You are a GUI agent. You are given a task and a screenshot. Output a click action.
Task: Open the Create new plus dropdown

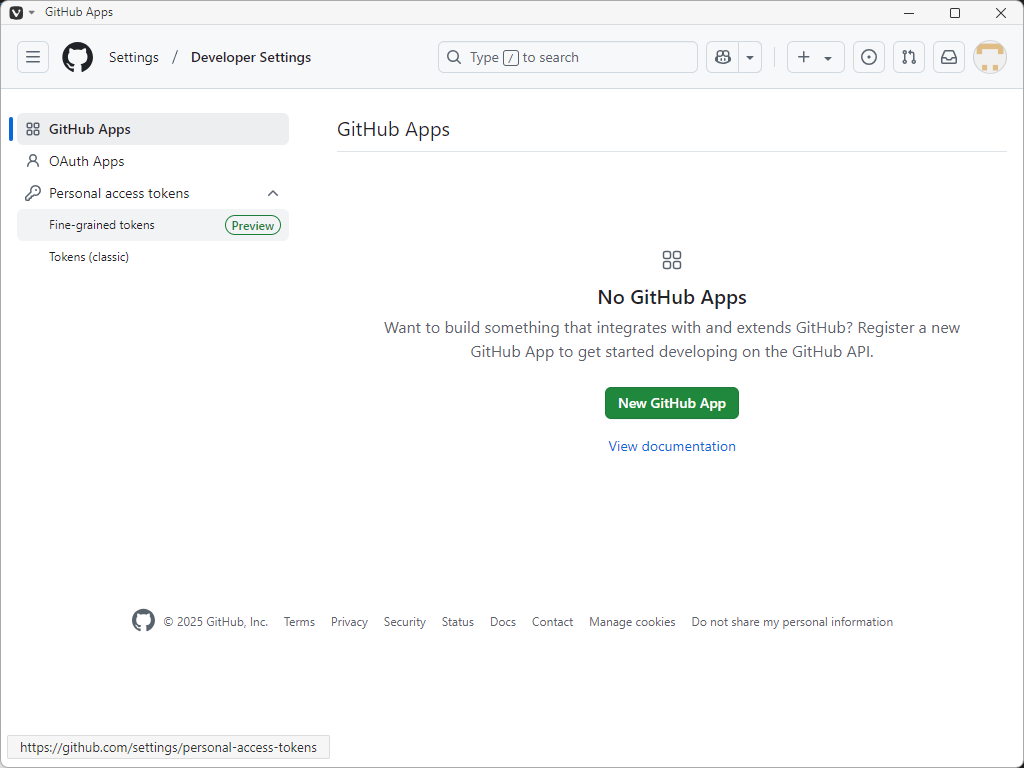pyautogui.click(x=815, y=57)
